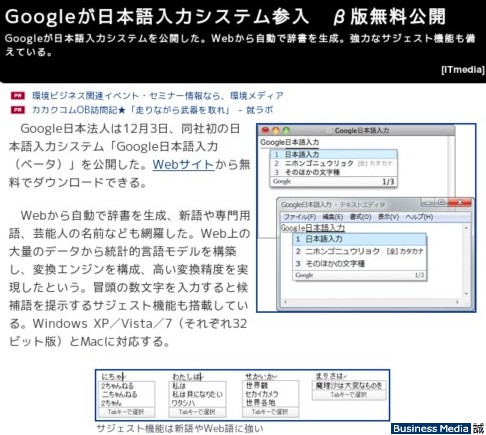Select suggestion 2ちゃんねる under にちゃ

[x=118, y=386]
